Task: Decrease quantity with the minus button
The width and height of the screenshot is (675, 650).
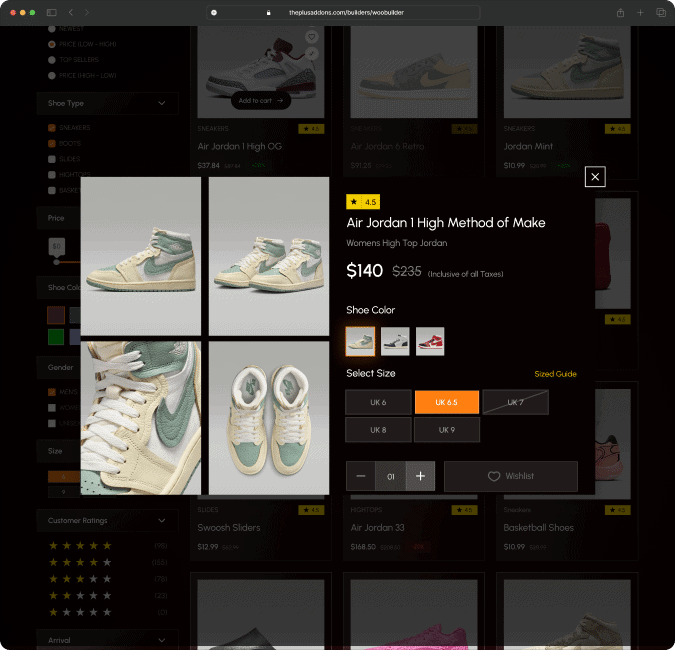Action: click(361, 477)
